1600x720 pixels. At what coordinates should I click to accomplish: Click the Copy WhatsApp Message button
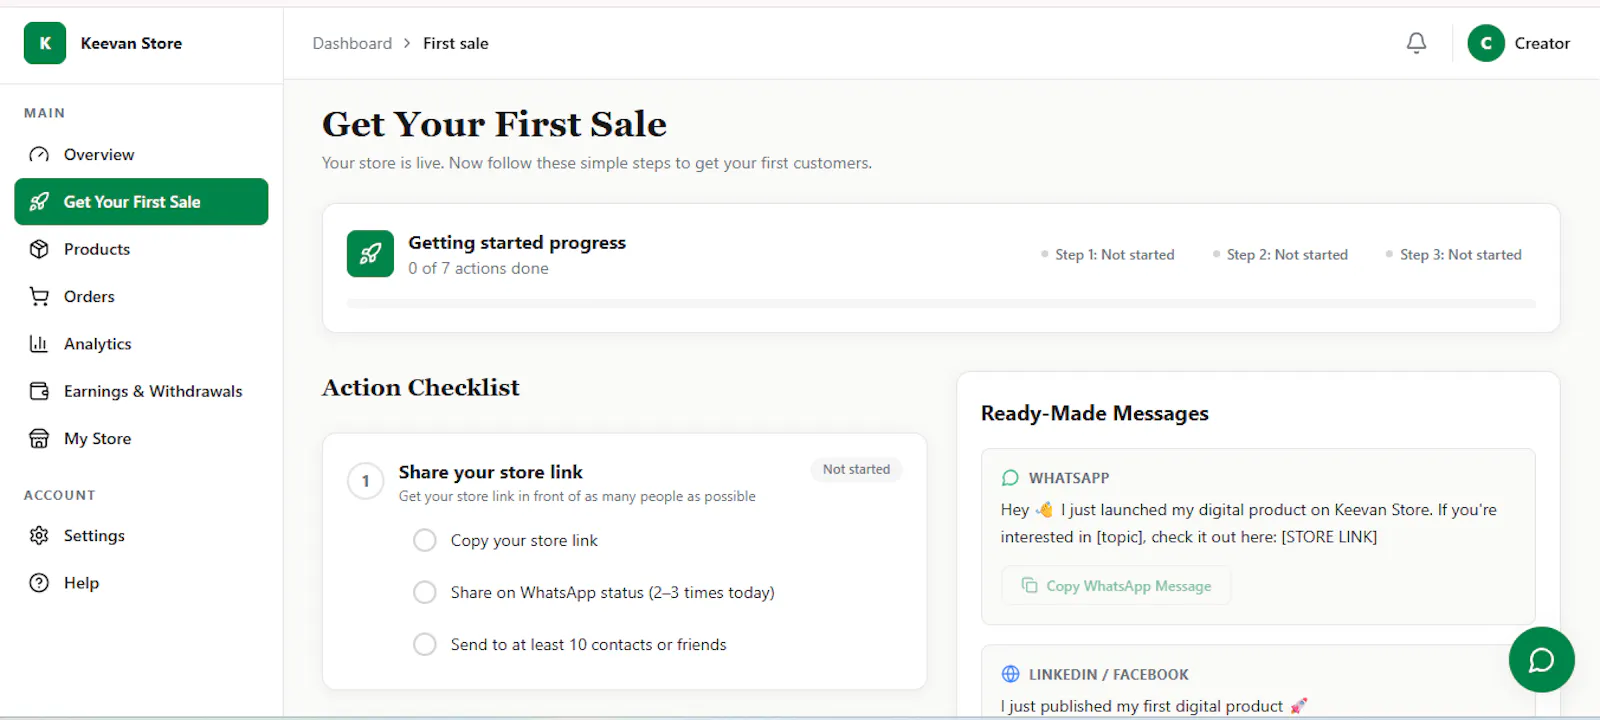1116,586
